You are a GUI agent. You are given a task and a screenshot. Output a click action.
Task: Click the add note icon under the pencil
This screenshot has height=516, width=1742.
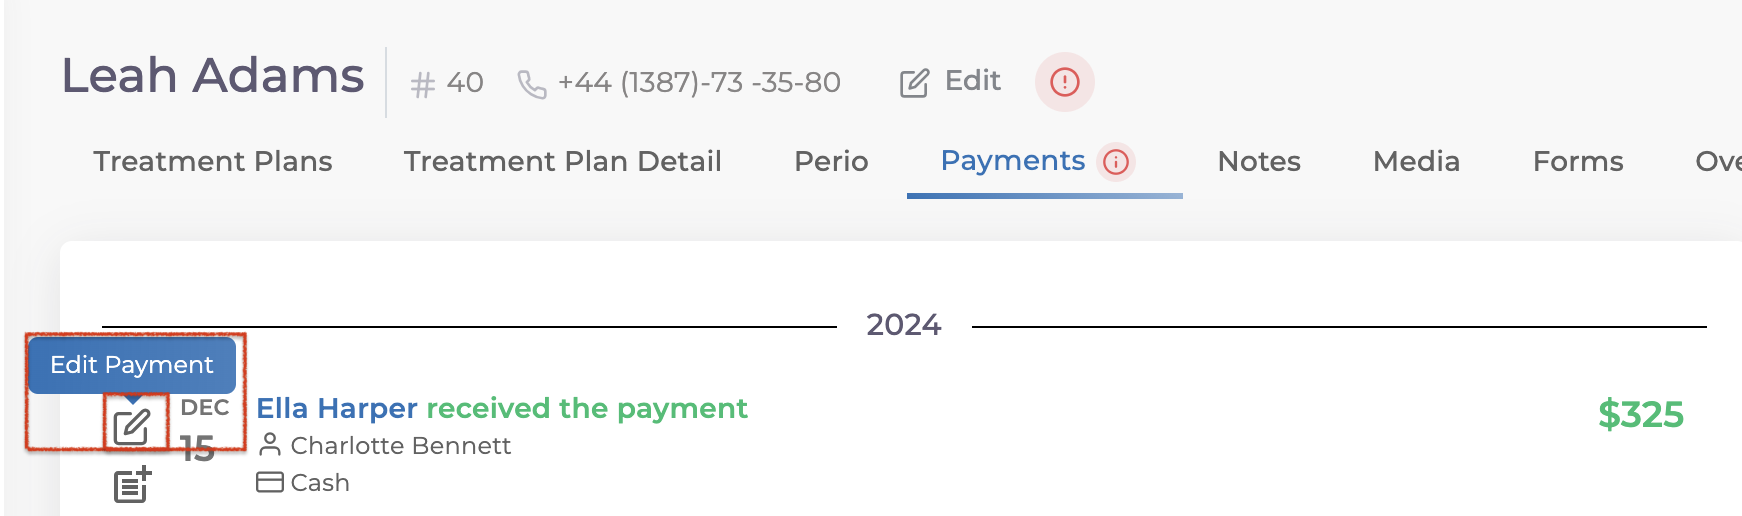click(132, 485)
